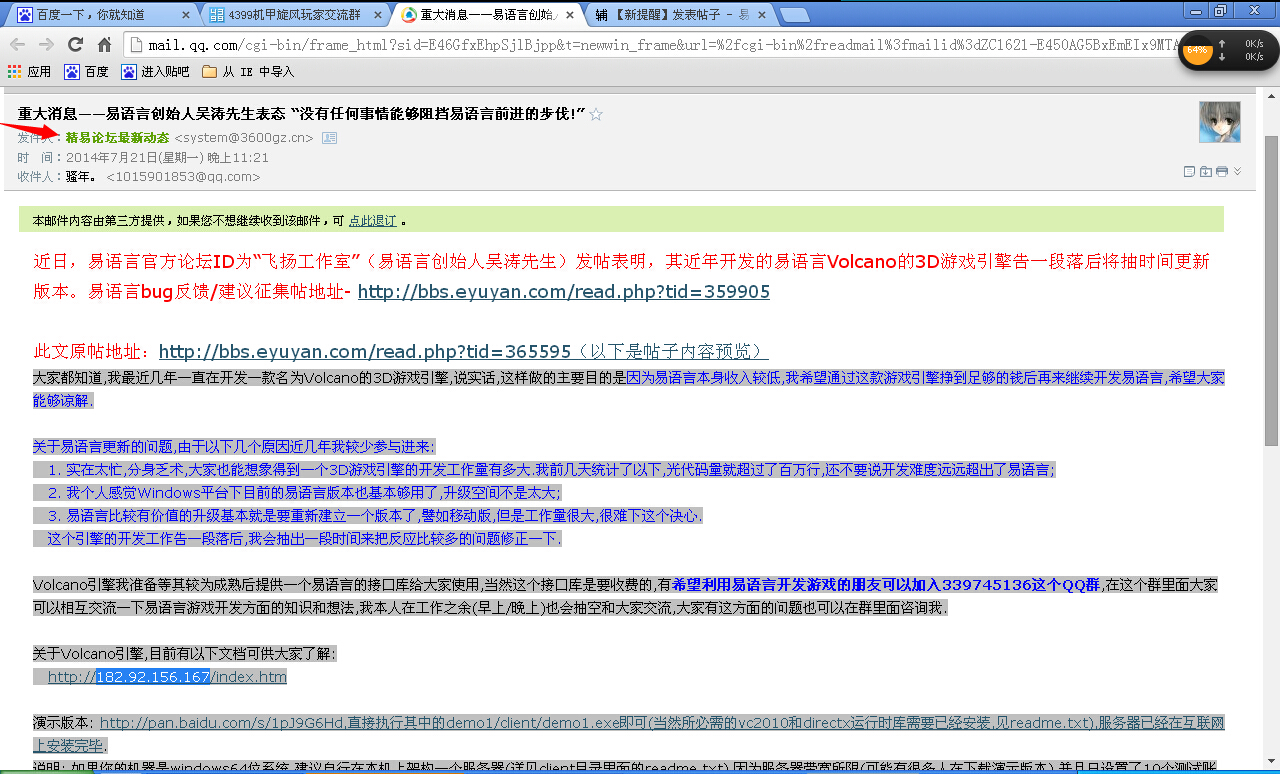Minimize the browser window
Viewport: 1280px width, 774px height.
[x=1196, y=10]
